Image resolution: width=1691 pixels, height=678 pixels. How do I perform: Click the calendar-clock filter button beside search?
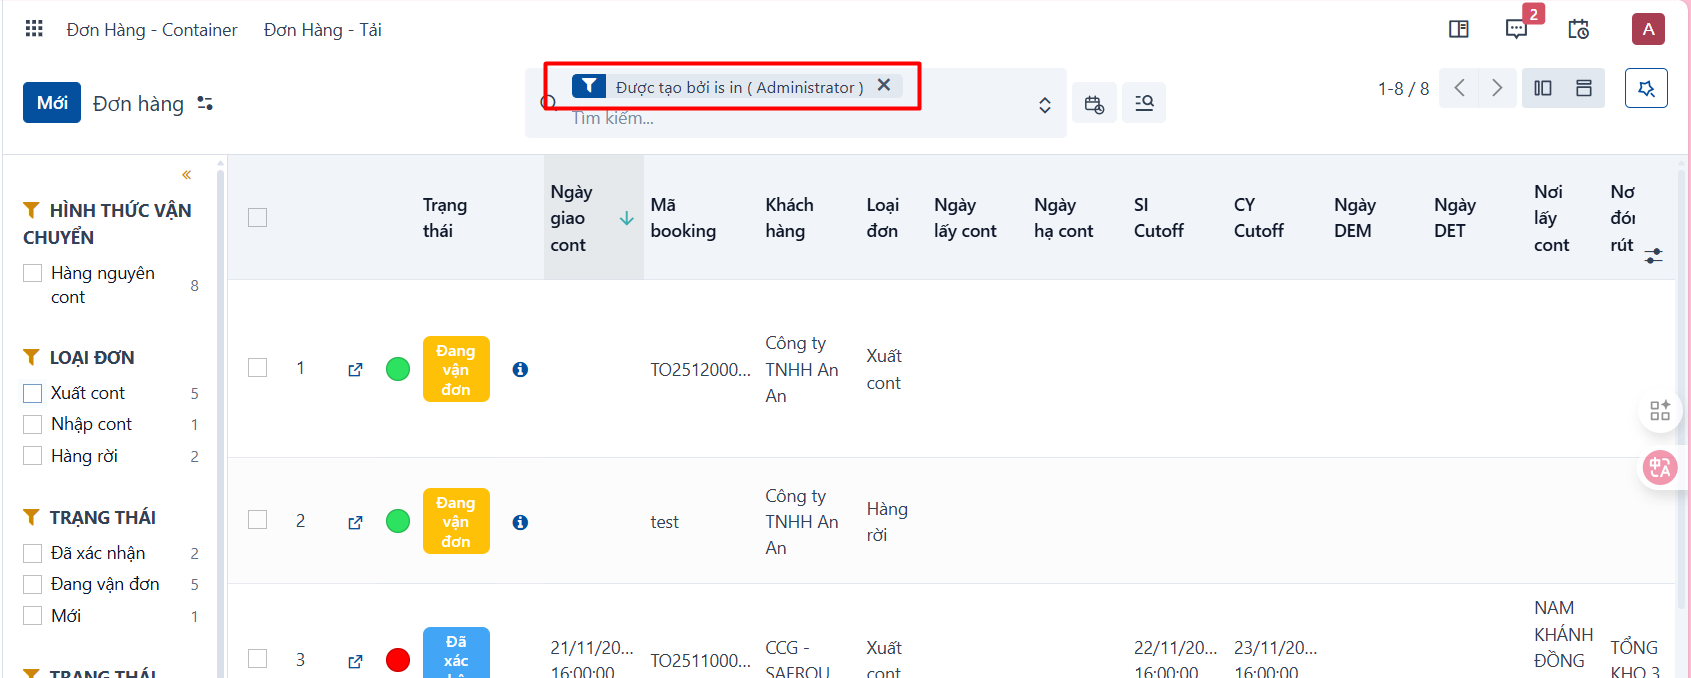[1094, 103]
